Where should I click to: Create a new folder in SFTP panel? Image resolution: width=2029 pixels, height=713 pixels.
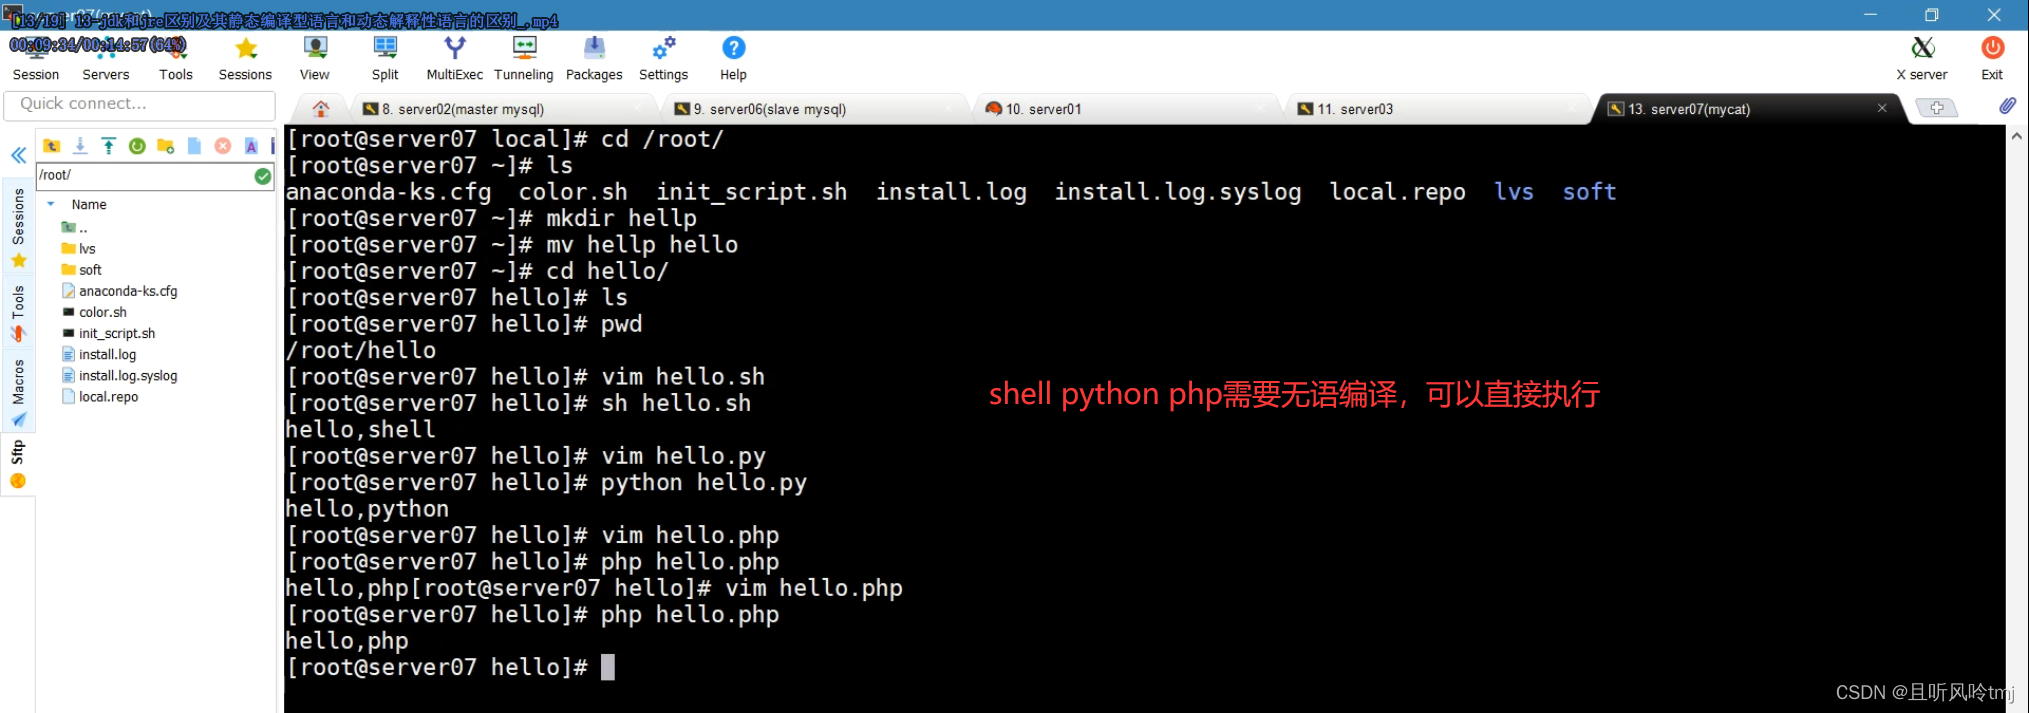coord(166,146)
